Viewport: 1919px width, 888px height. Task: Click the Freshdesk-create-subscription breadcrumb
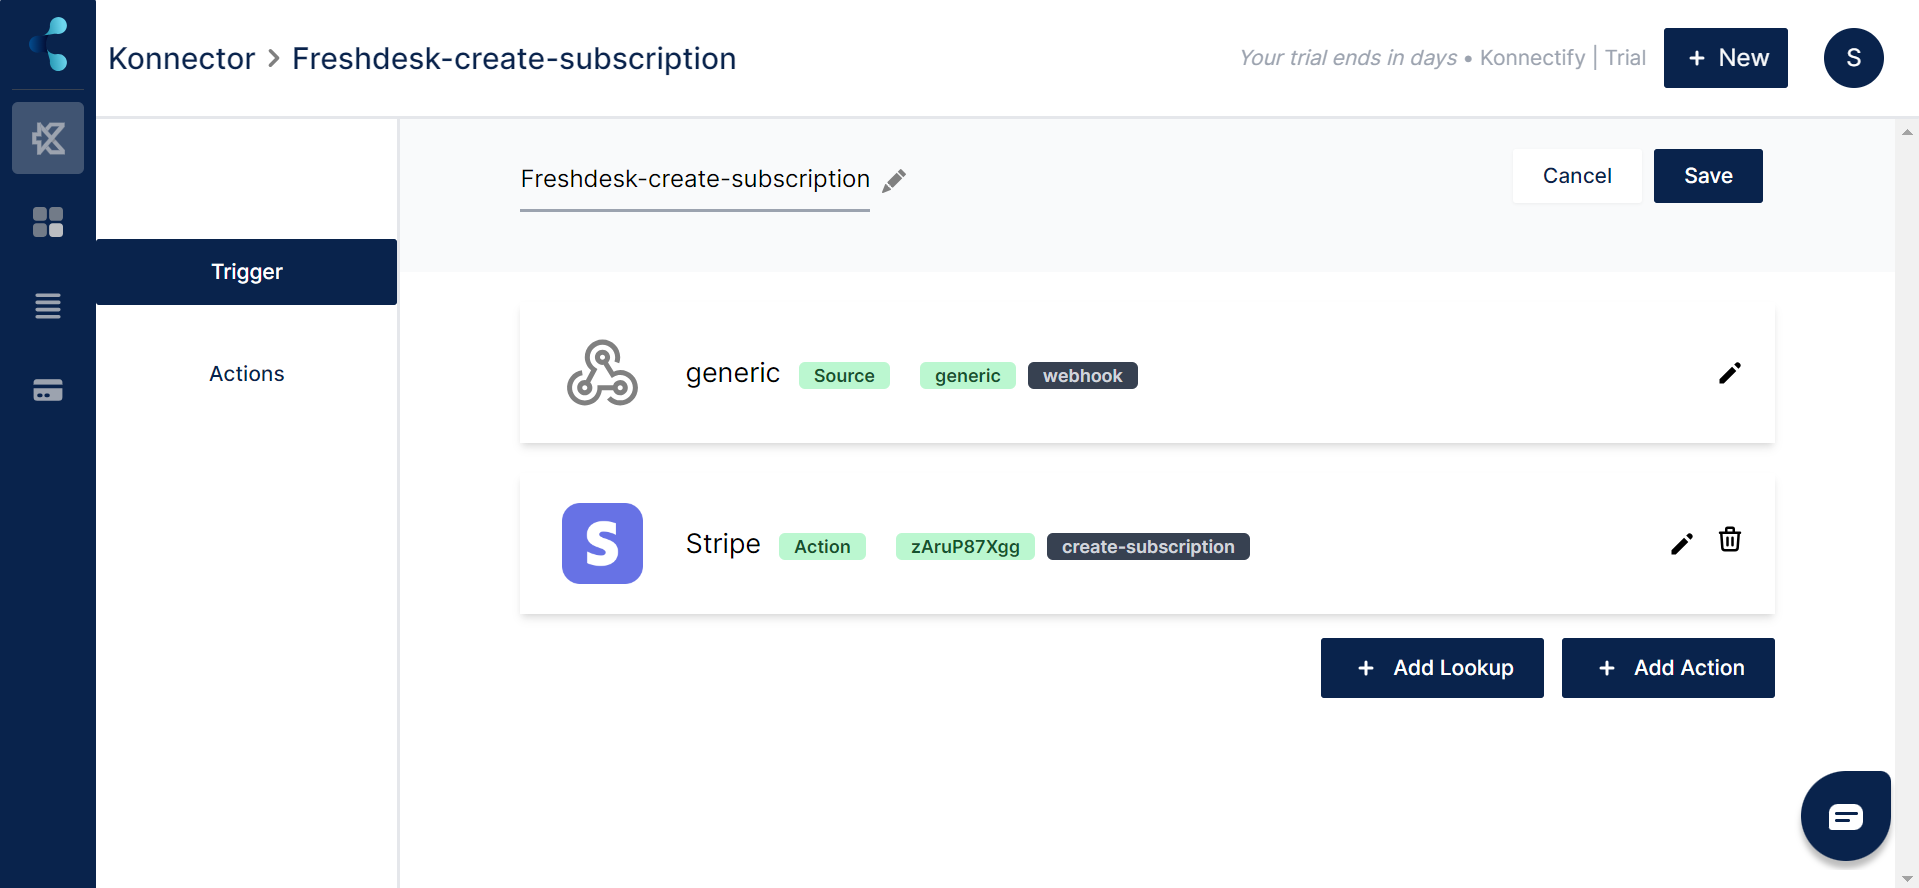(x=513, y=58)
